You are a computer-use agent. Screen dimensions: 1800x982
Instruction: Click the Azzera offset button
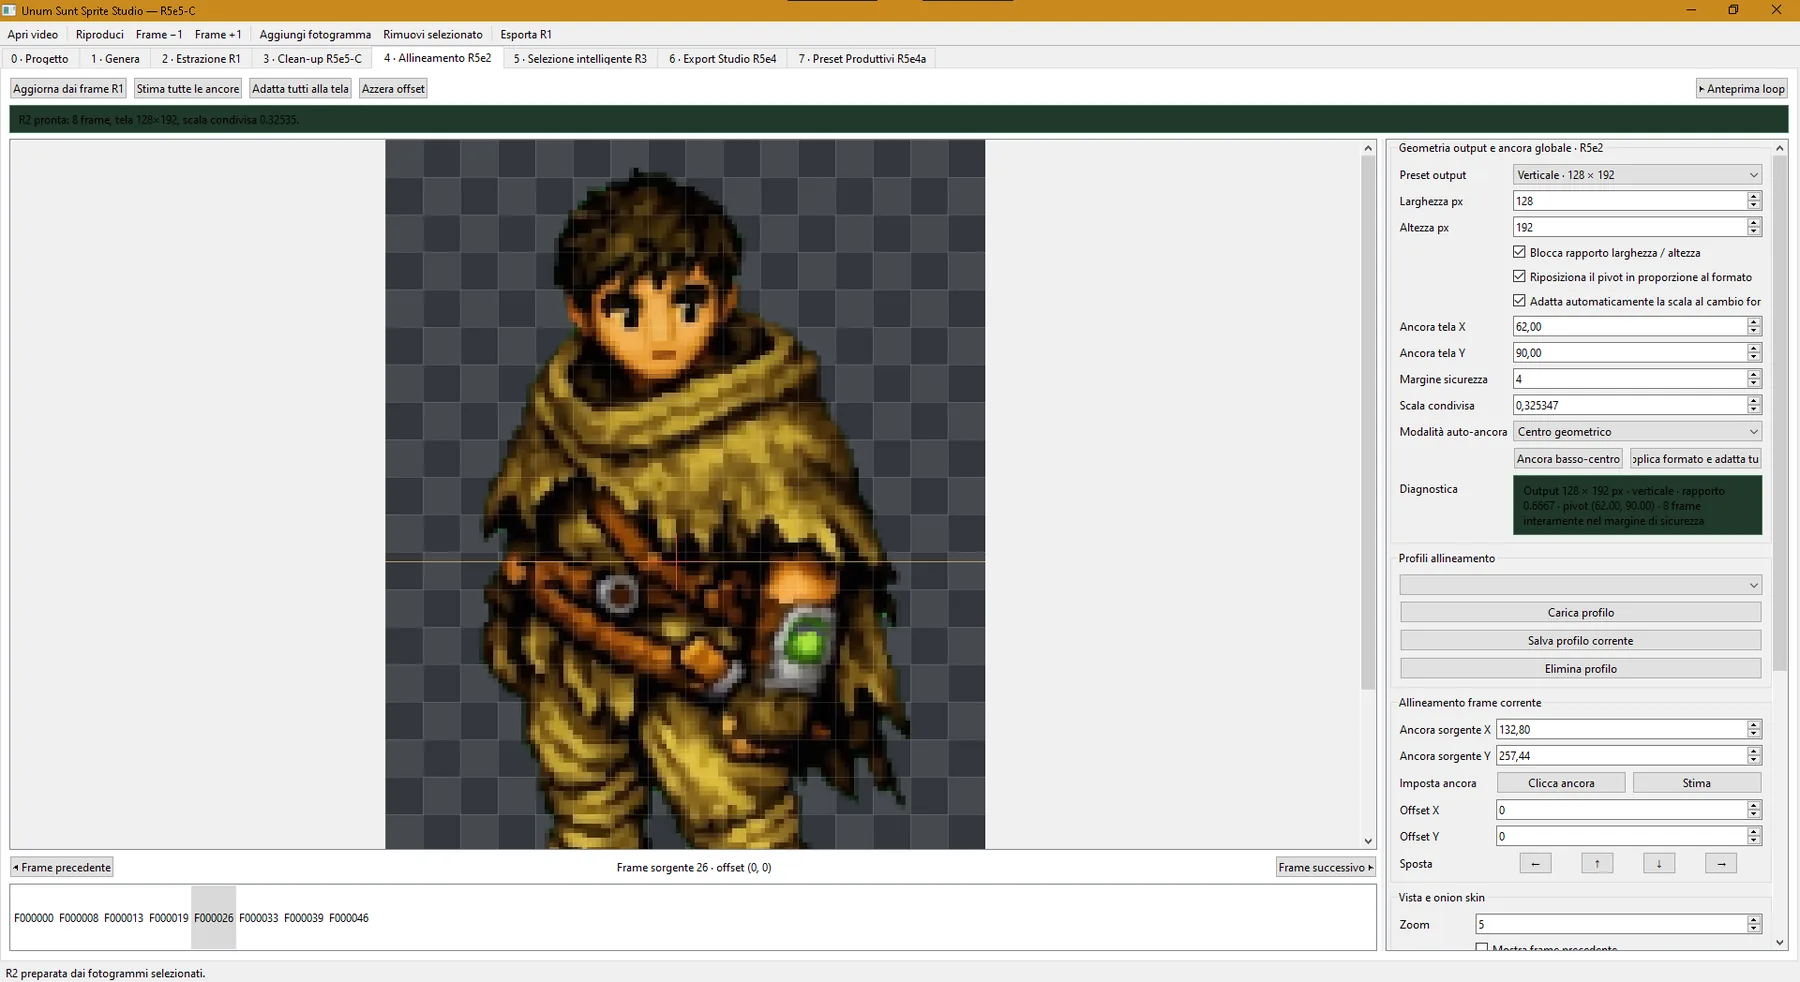[x=393, y=89]
